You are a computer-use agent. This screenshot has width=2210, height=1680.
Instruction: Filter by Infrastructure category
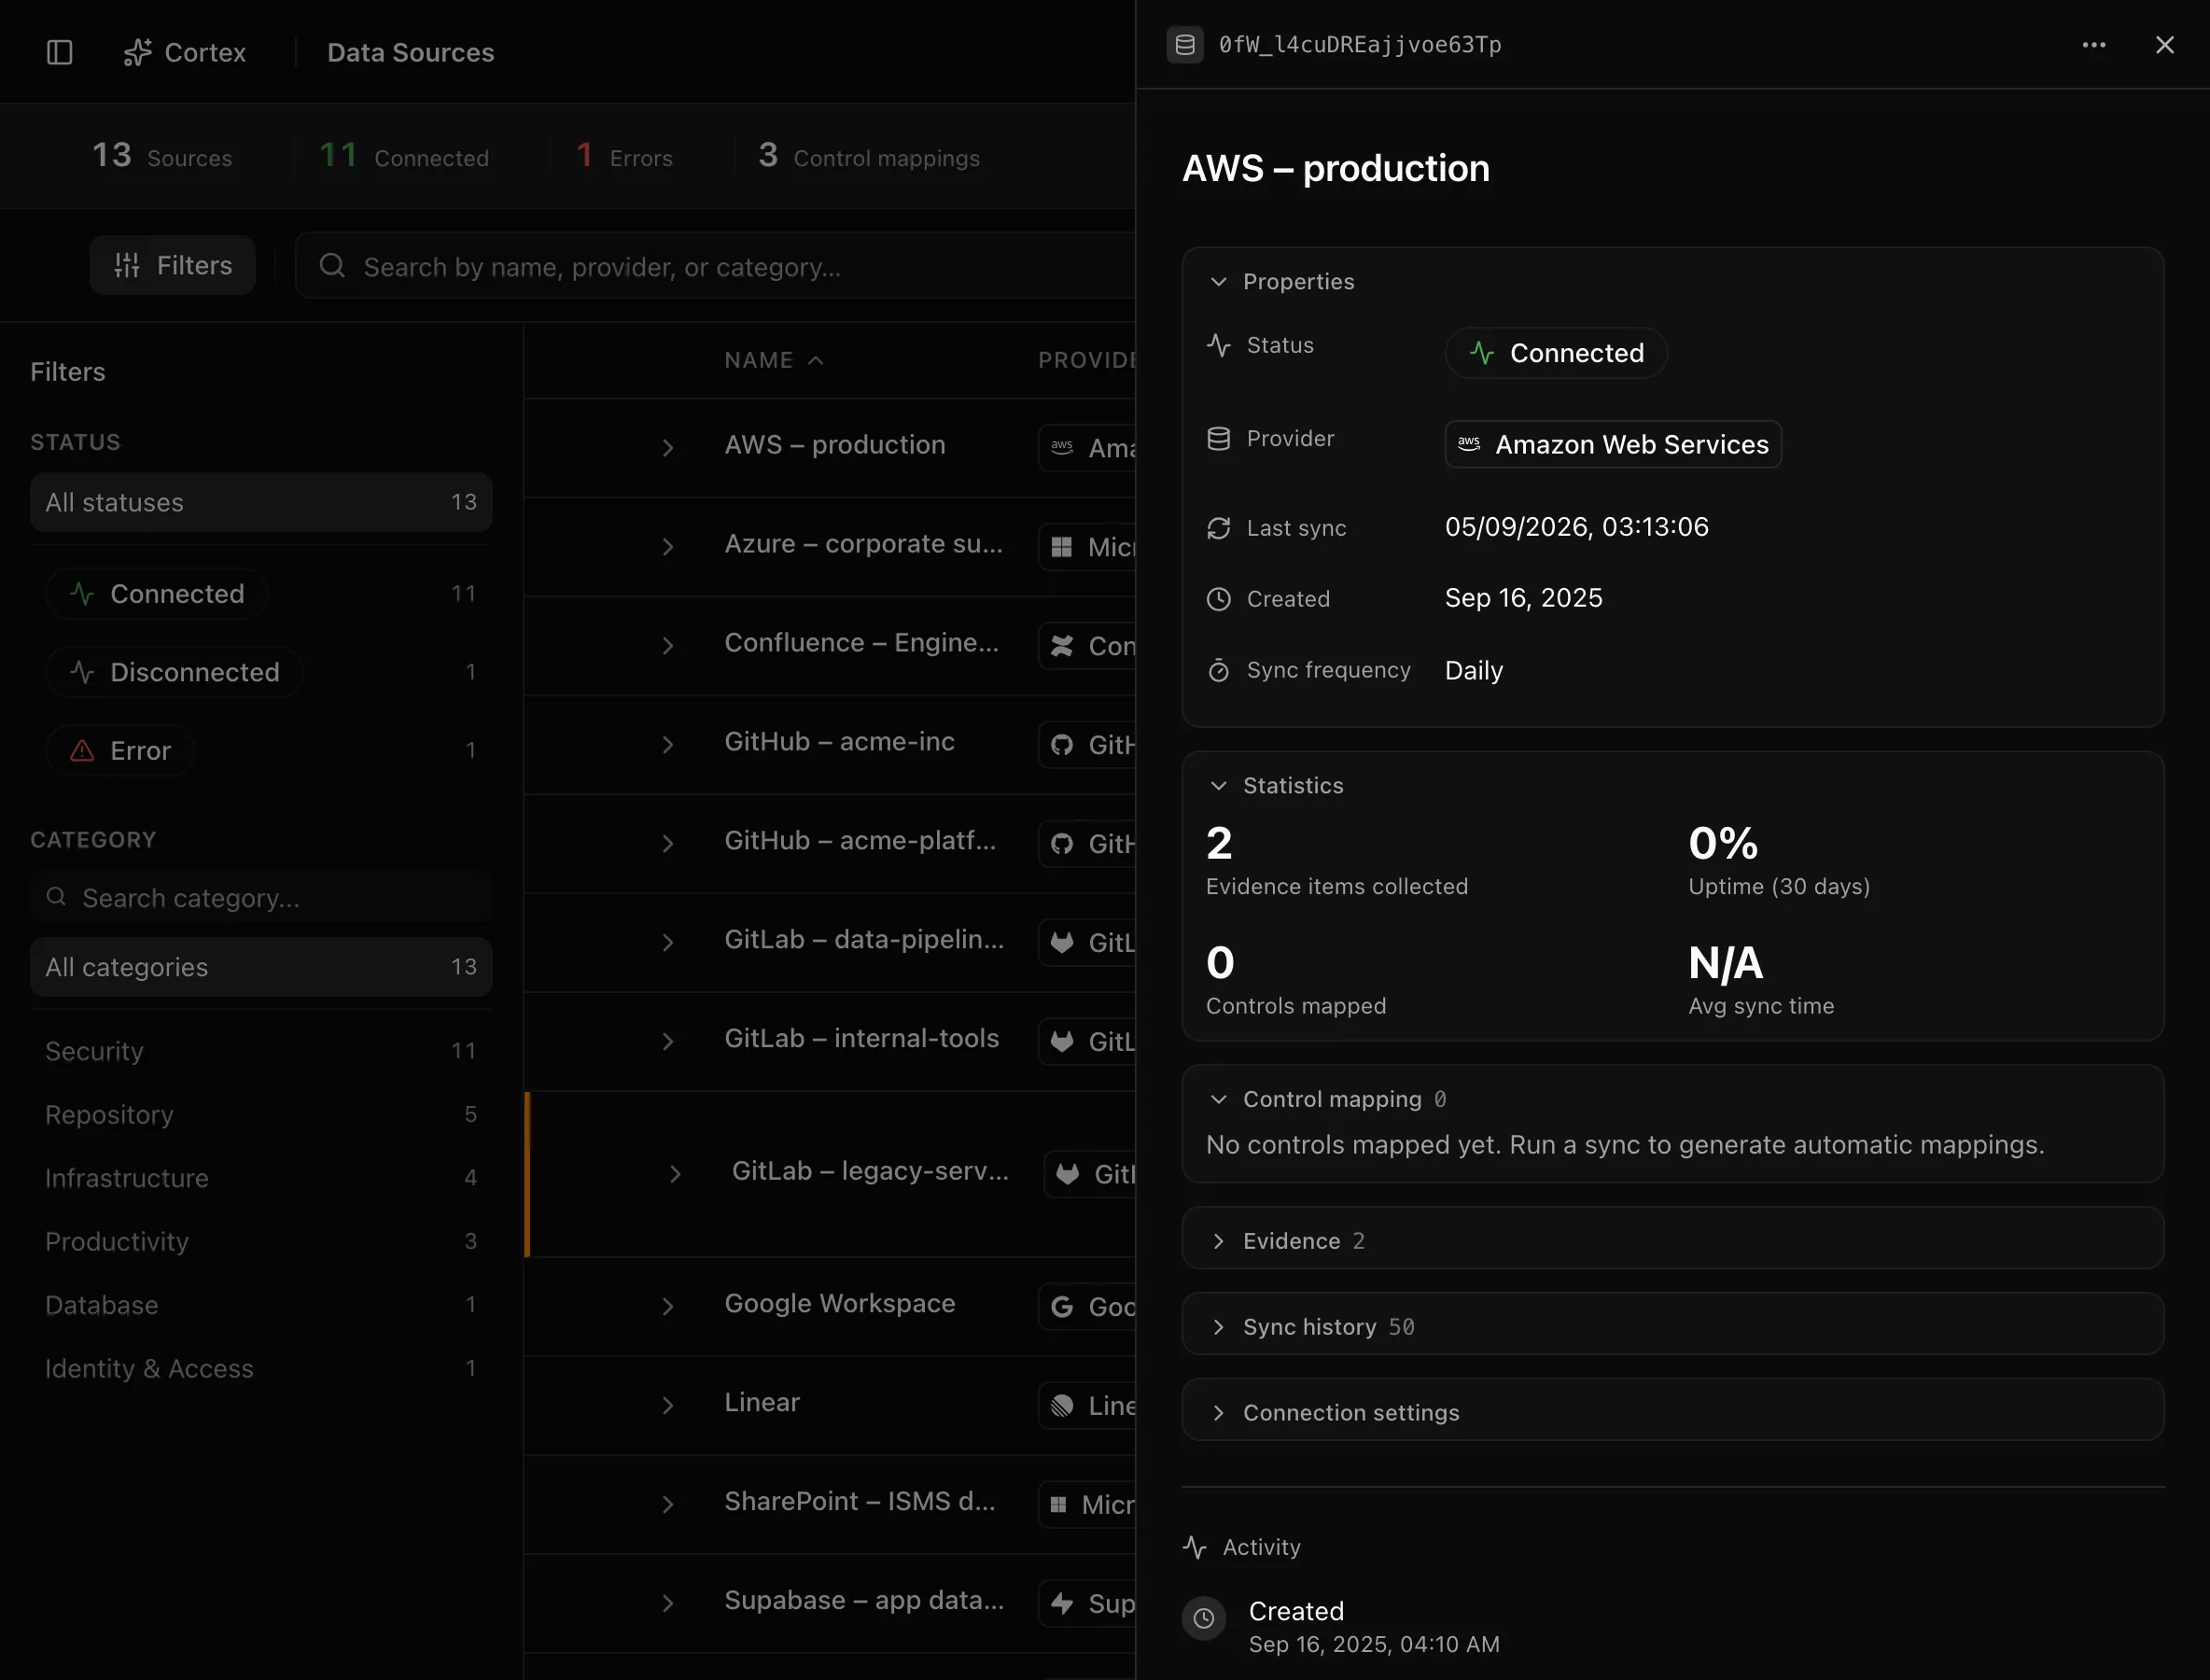[261, 1178]
